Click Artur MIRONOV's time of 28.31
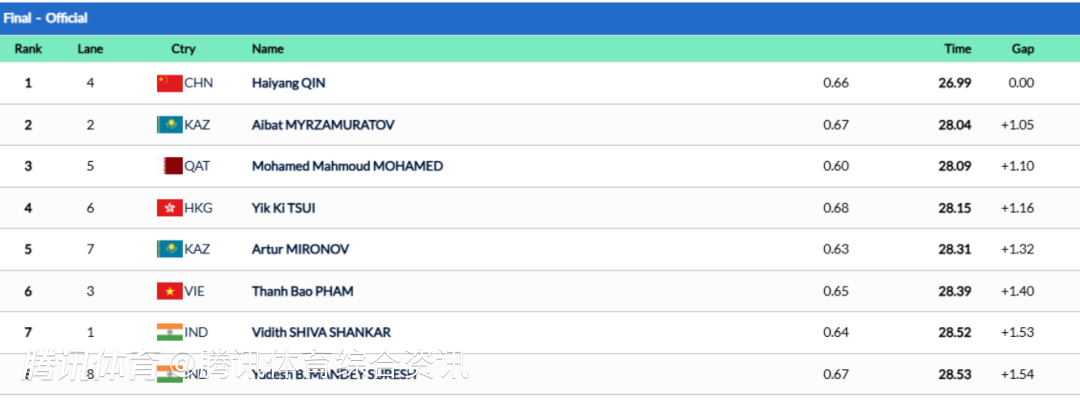This screenshot has width=1080, height=400. pyautogui.click(x=954, y=249)
